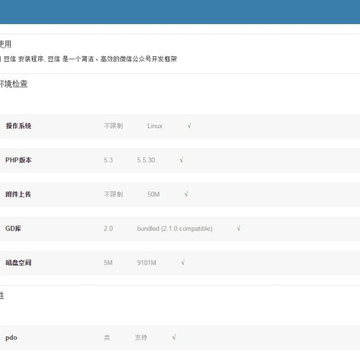
Task: Click the checkmark beside 5.5.30
Action: pos(181,160)
